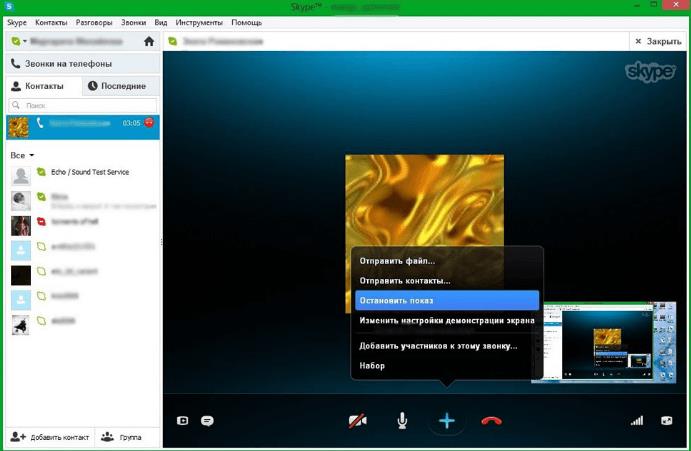Click Звонки на телефоны button
Image resolution: width=691 pixels, height=451 pixels.
68,64
